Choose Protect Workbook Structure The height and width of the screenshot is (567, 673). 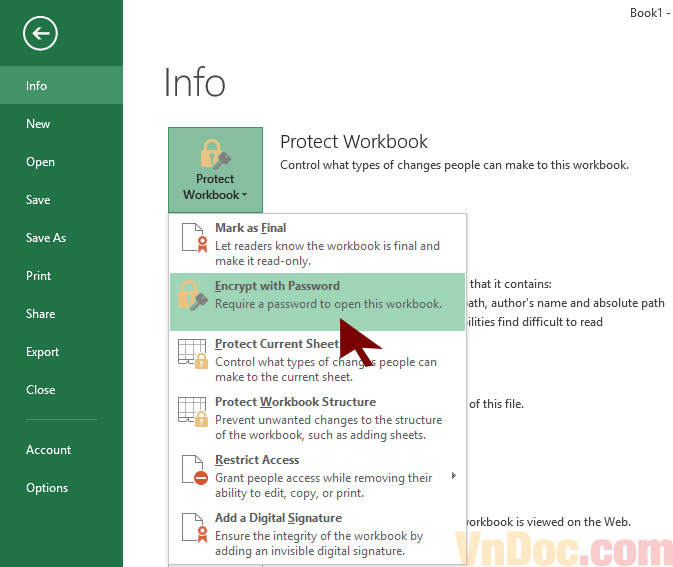(317, 418)
